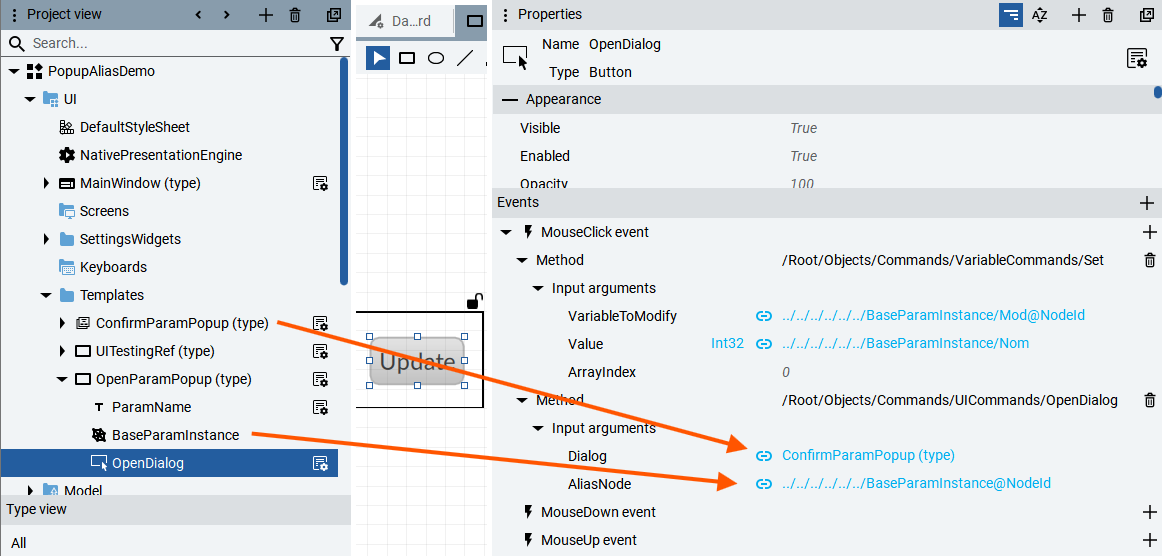
Task: Navigate forward in Project view
Action: point(227,15)
